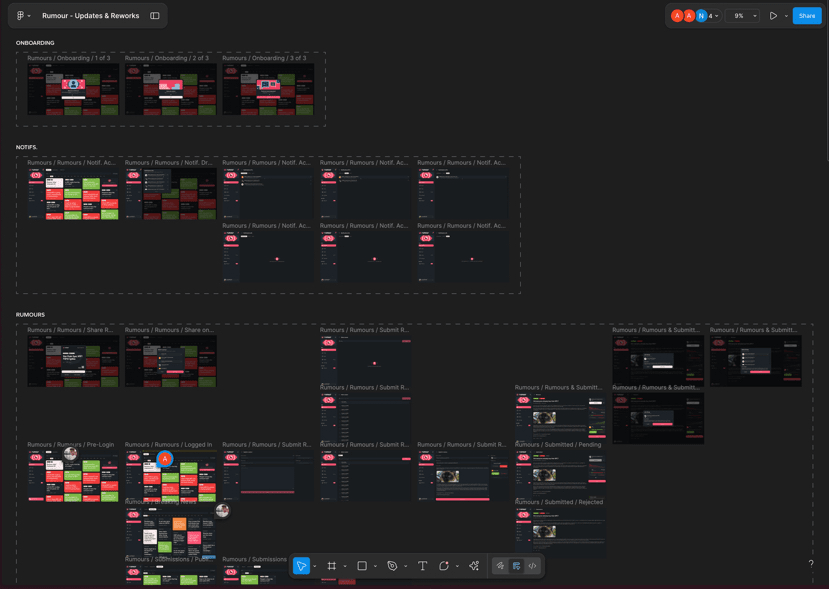The width and height of the screenshot is (829, 589).
Task: Expand the shape tools dropdown arrow
Action: (375, 567)
